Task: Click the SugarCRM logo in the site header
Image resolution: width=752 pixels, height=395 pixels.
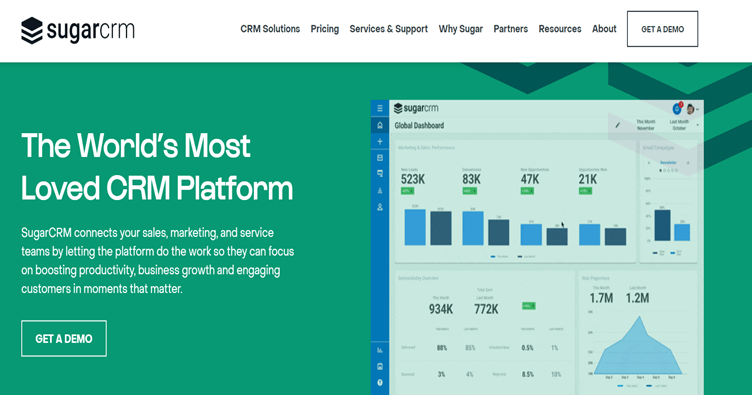Action: click(78, 30)
